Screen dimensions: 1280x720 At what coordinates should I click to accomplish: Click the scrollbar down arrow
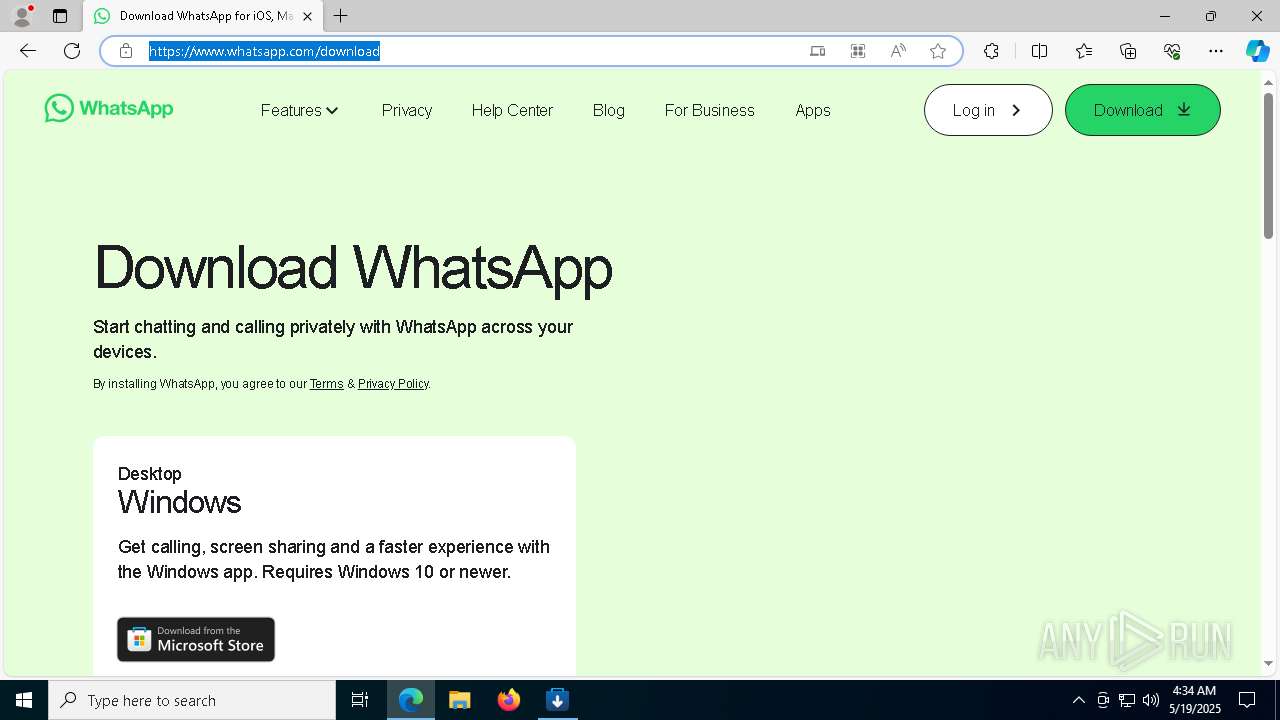pos(1268,663)
